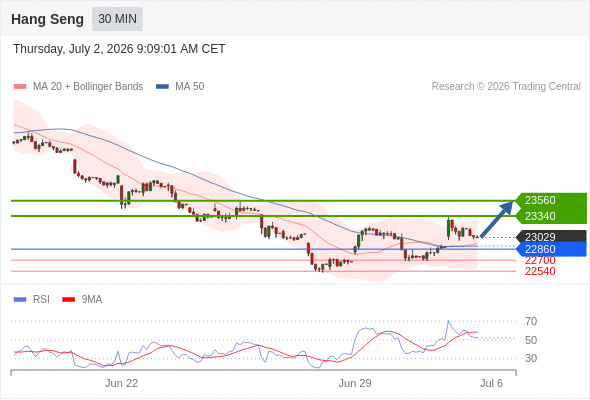
Task: Click the Hang Seng title
Action: pos(47,19)
